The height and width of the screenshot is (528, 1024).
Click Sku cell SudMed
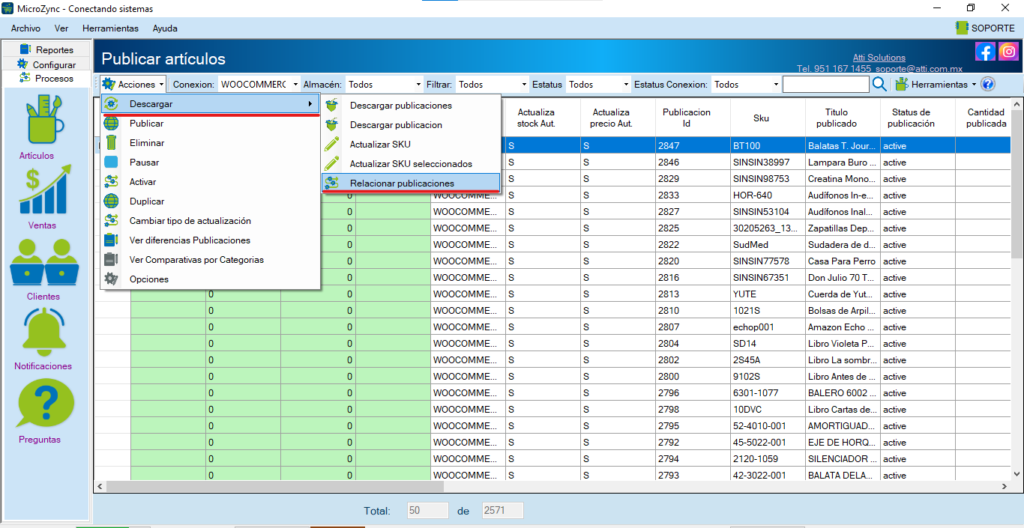pyautogui.click(x=767, y=244)
